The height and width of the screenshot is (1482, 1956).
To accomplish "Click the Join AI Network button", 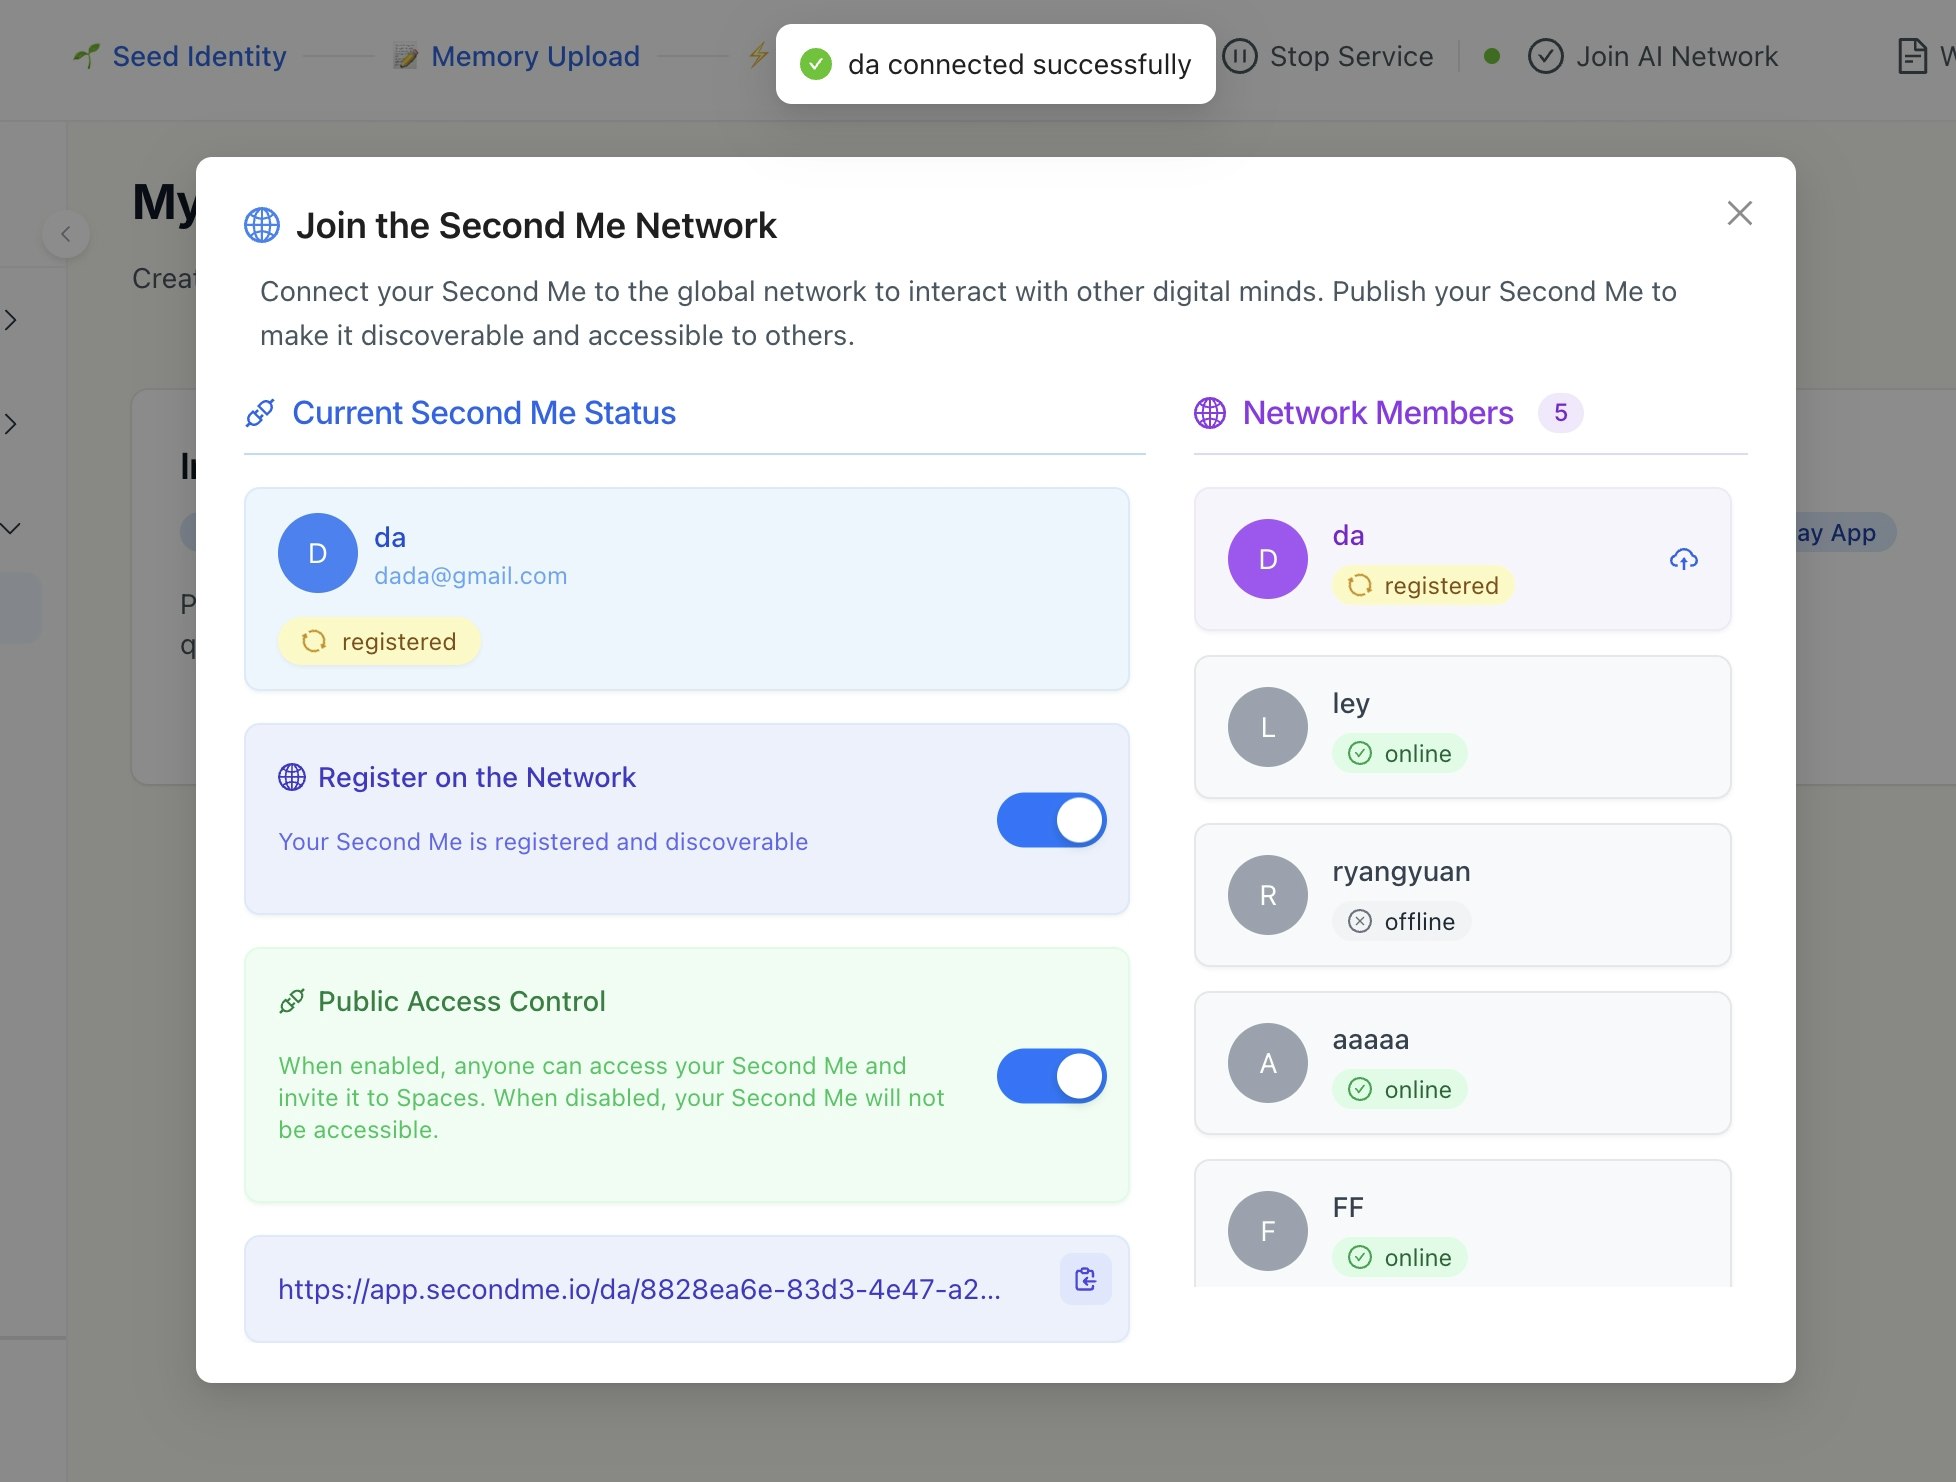I will pos(1653,56).
